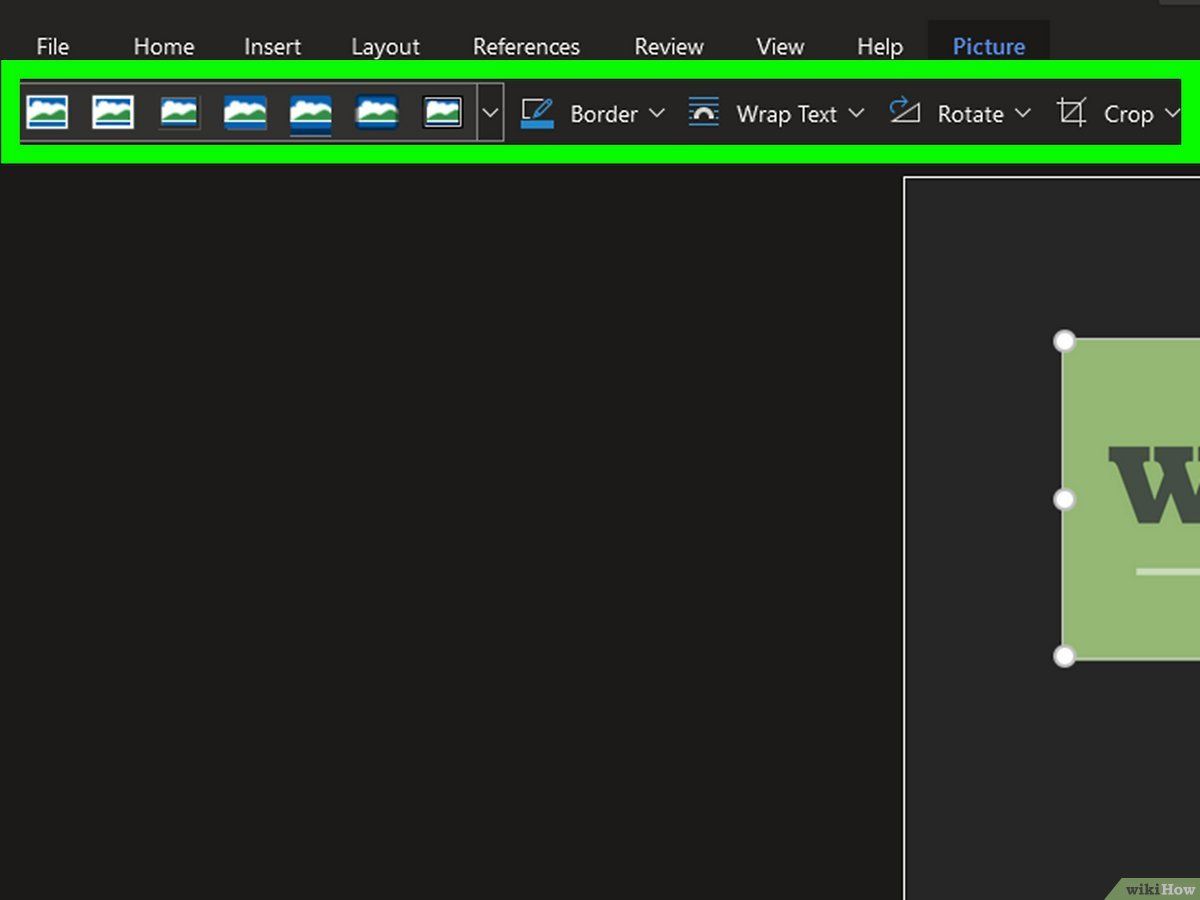Expand the picture styles gallery arrow
Screen dimensions: 1200x900
(490, 112)
